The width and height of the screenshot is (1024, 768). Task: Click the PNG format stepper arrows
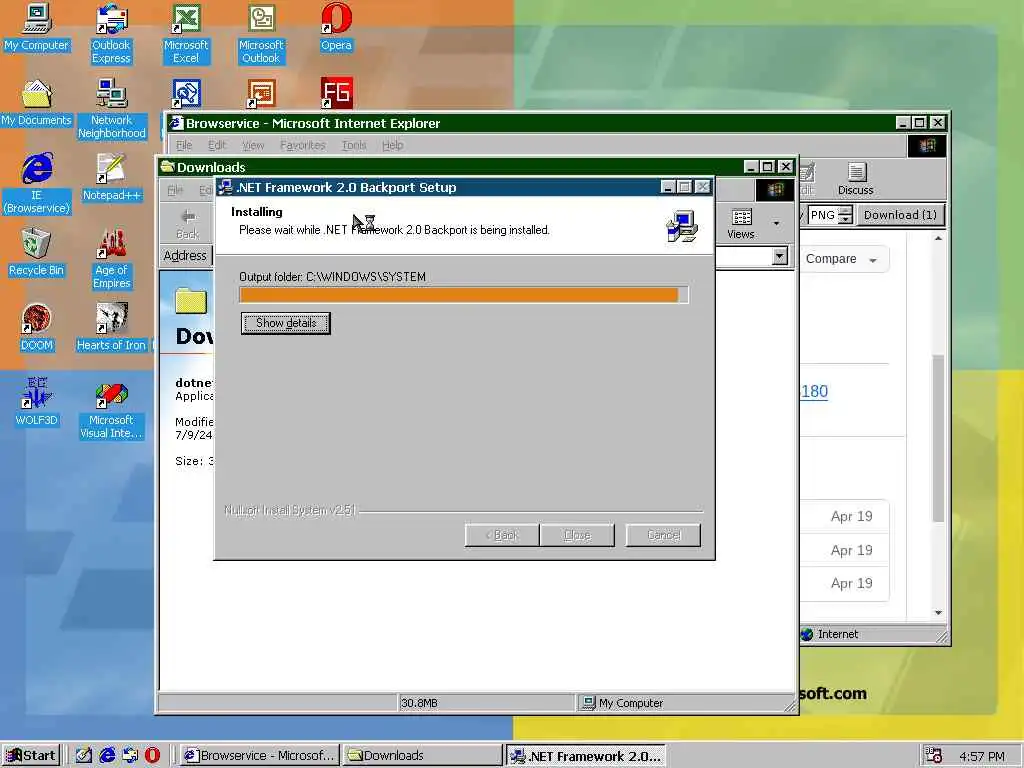(845, 215)
